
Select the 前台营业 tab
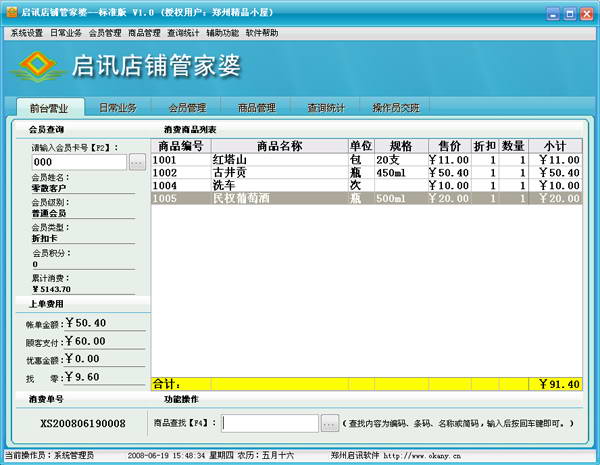click(49, 108)
